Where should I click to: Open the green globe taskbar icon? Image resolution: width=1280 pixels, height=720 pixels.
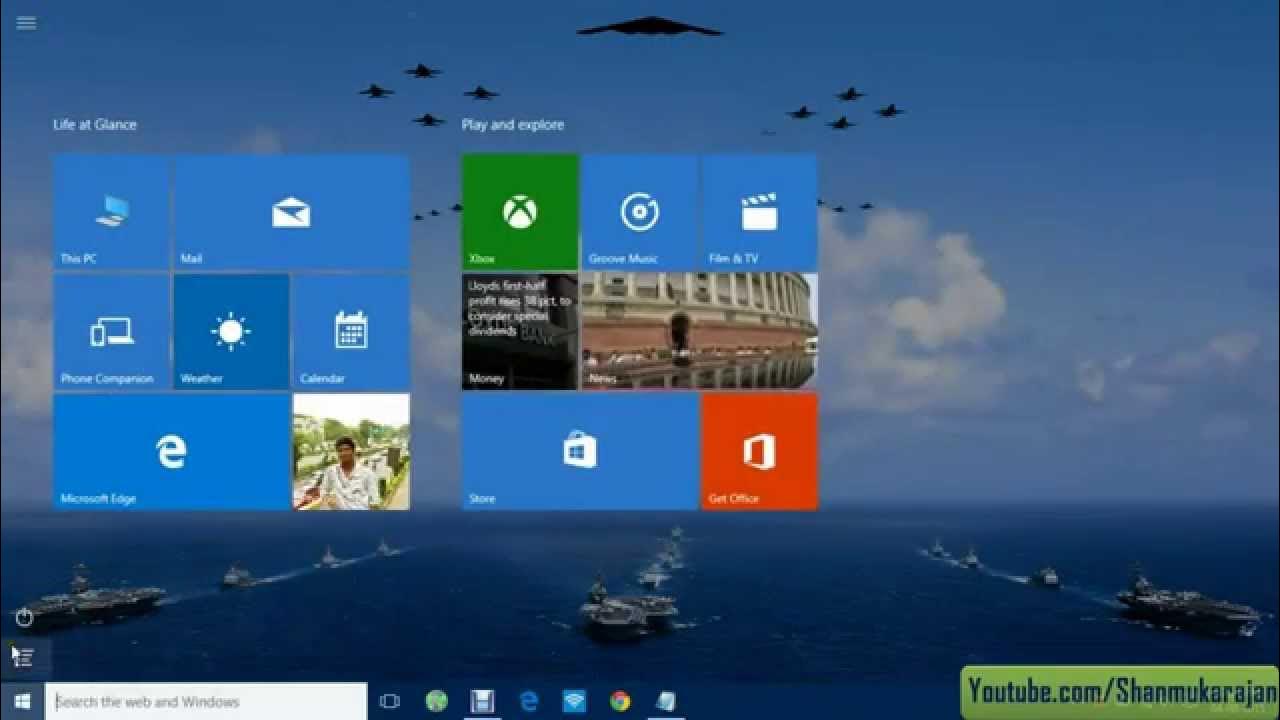pos(436,701)
